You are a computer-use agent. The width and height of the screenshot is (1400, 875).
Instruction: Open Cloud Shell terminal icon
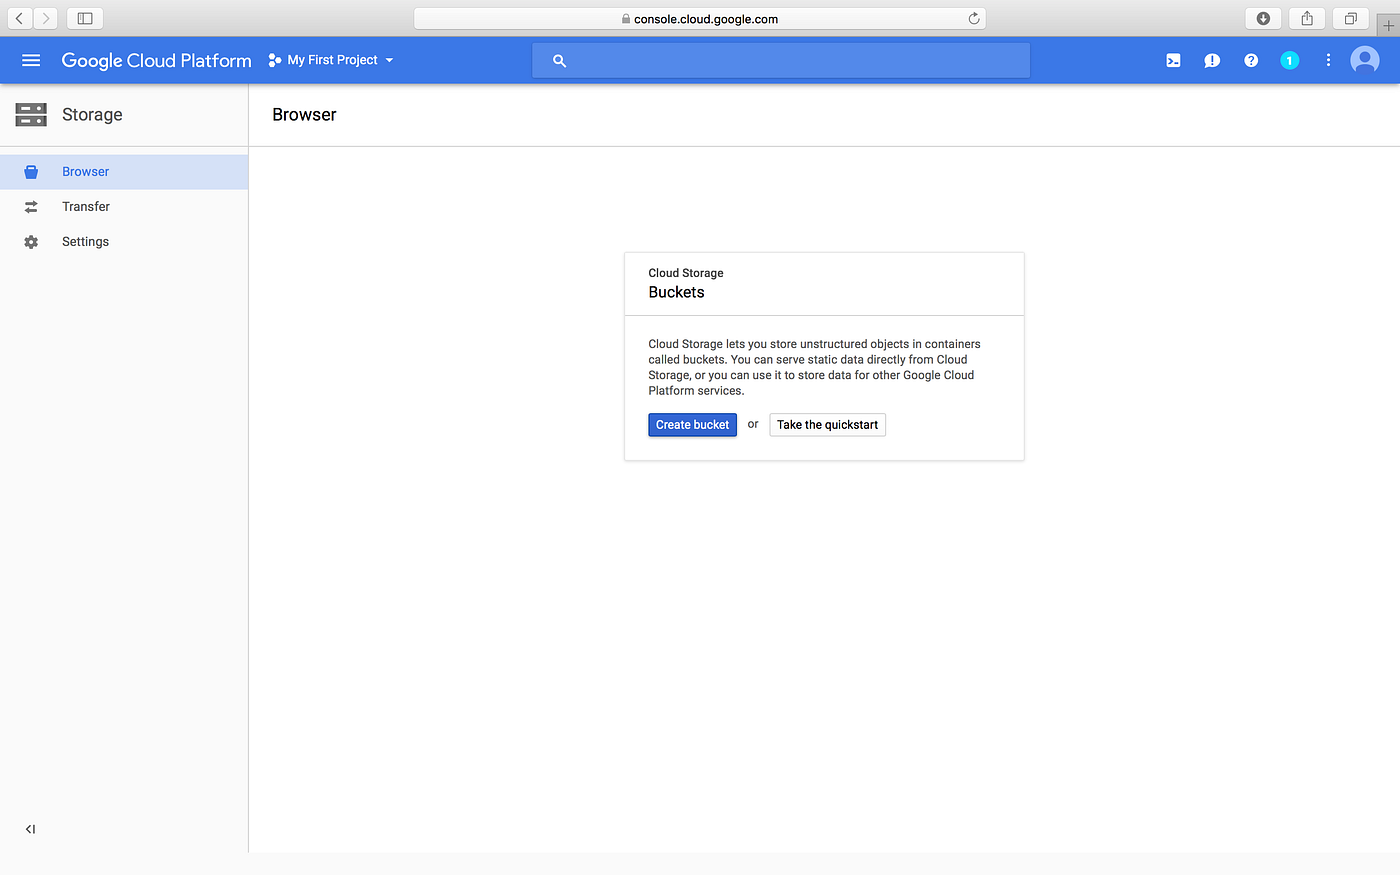1172,60
